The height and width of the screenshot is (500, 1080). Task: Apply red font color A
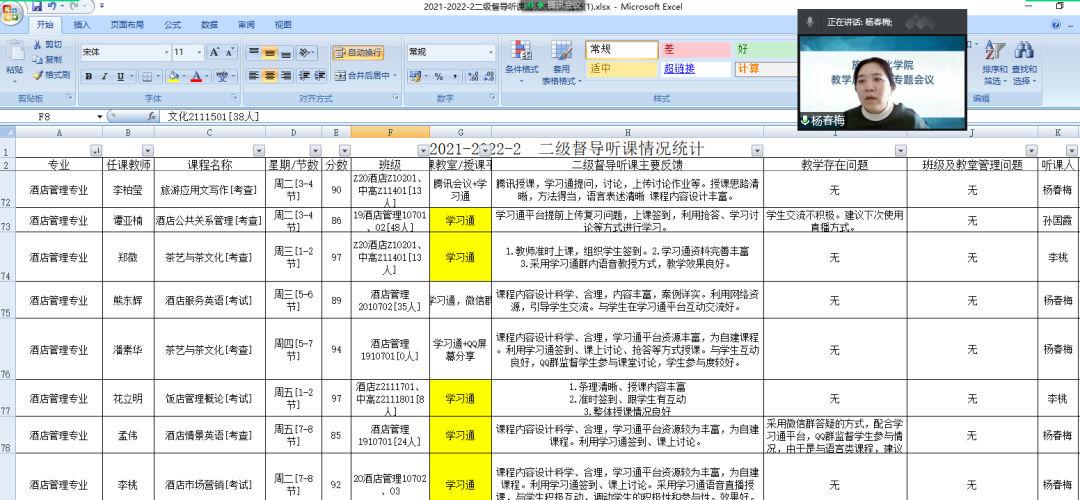196,76
